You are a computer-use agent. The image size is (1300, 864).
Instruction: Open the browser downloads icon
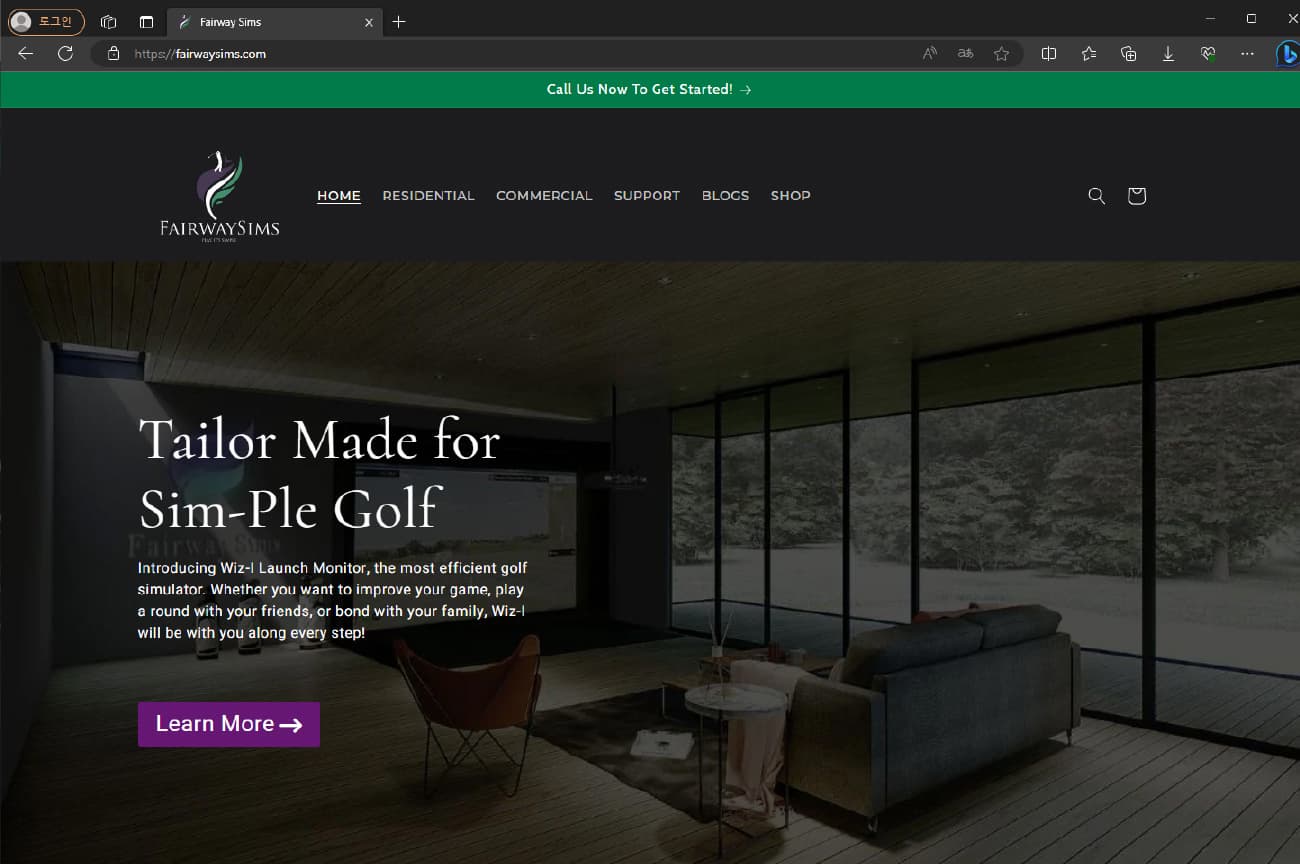tap(1168, 54)
